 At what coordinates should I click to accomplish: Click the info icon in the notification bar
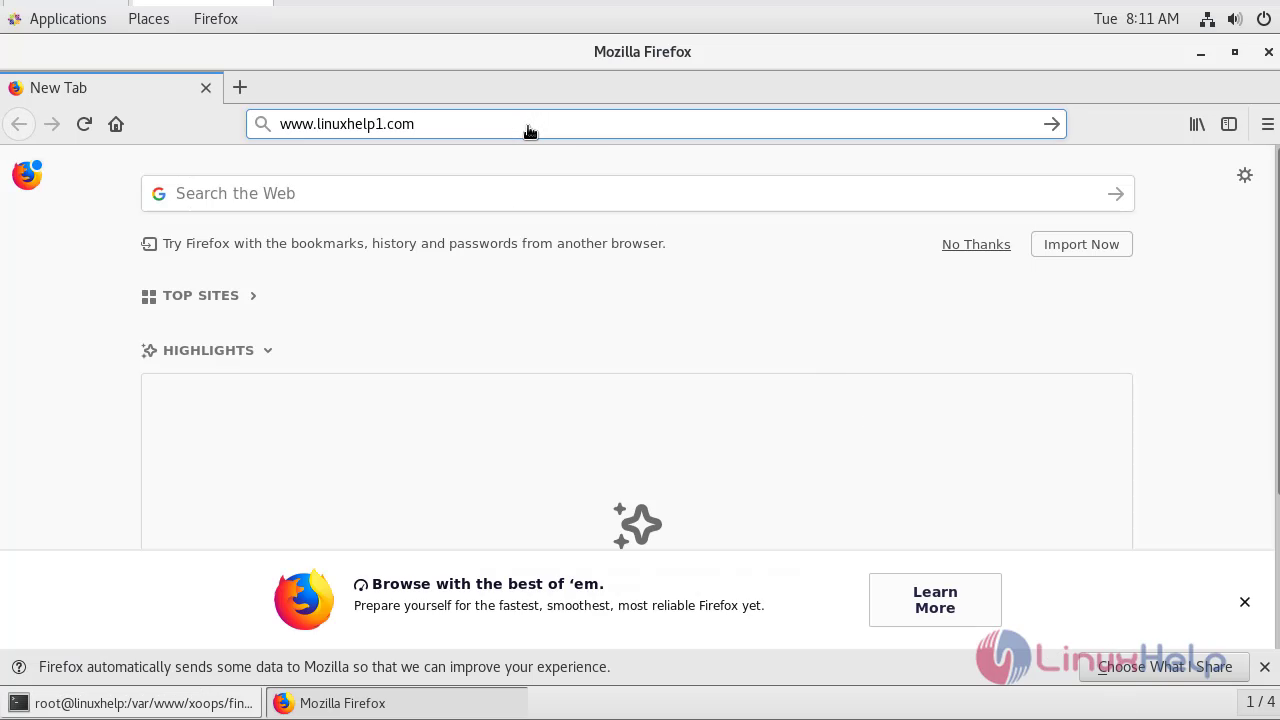click(x=18, y=667)
